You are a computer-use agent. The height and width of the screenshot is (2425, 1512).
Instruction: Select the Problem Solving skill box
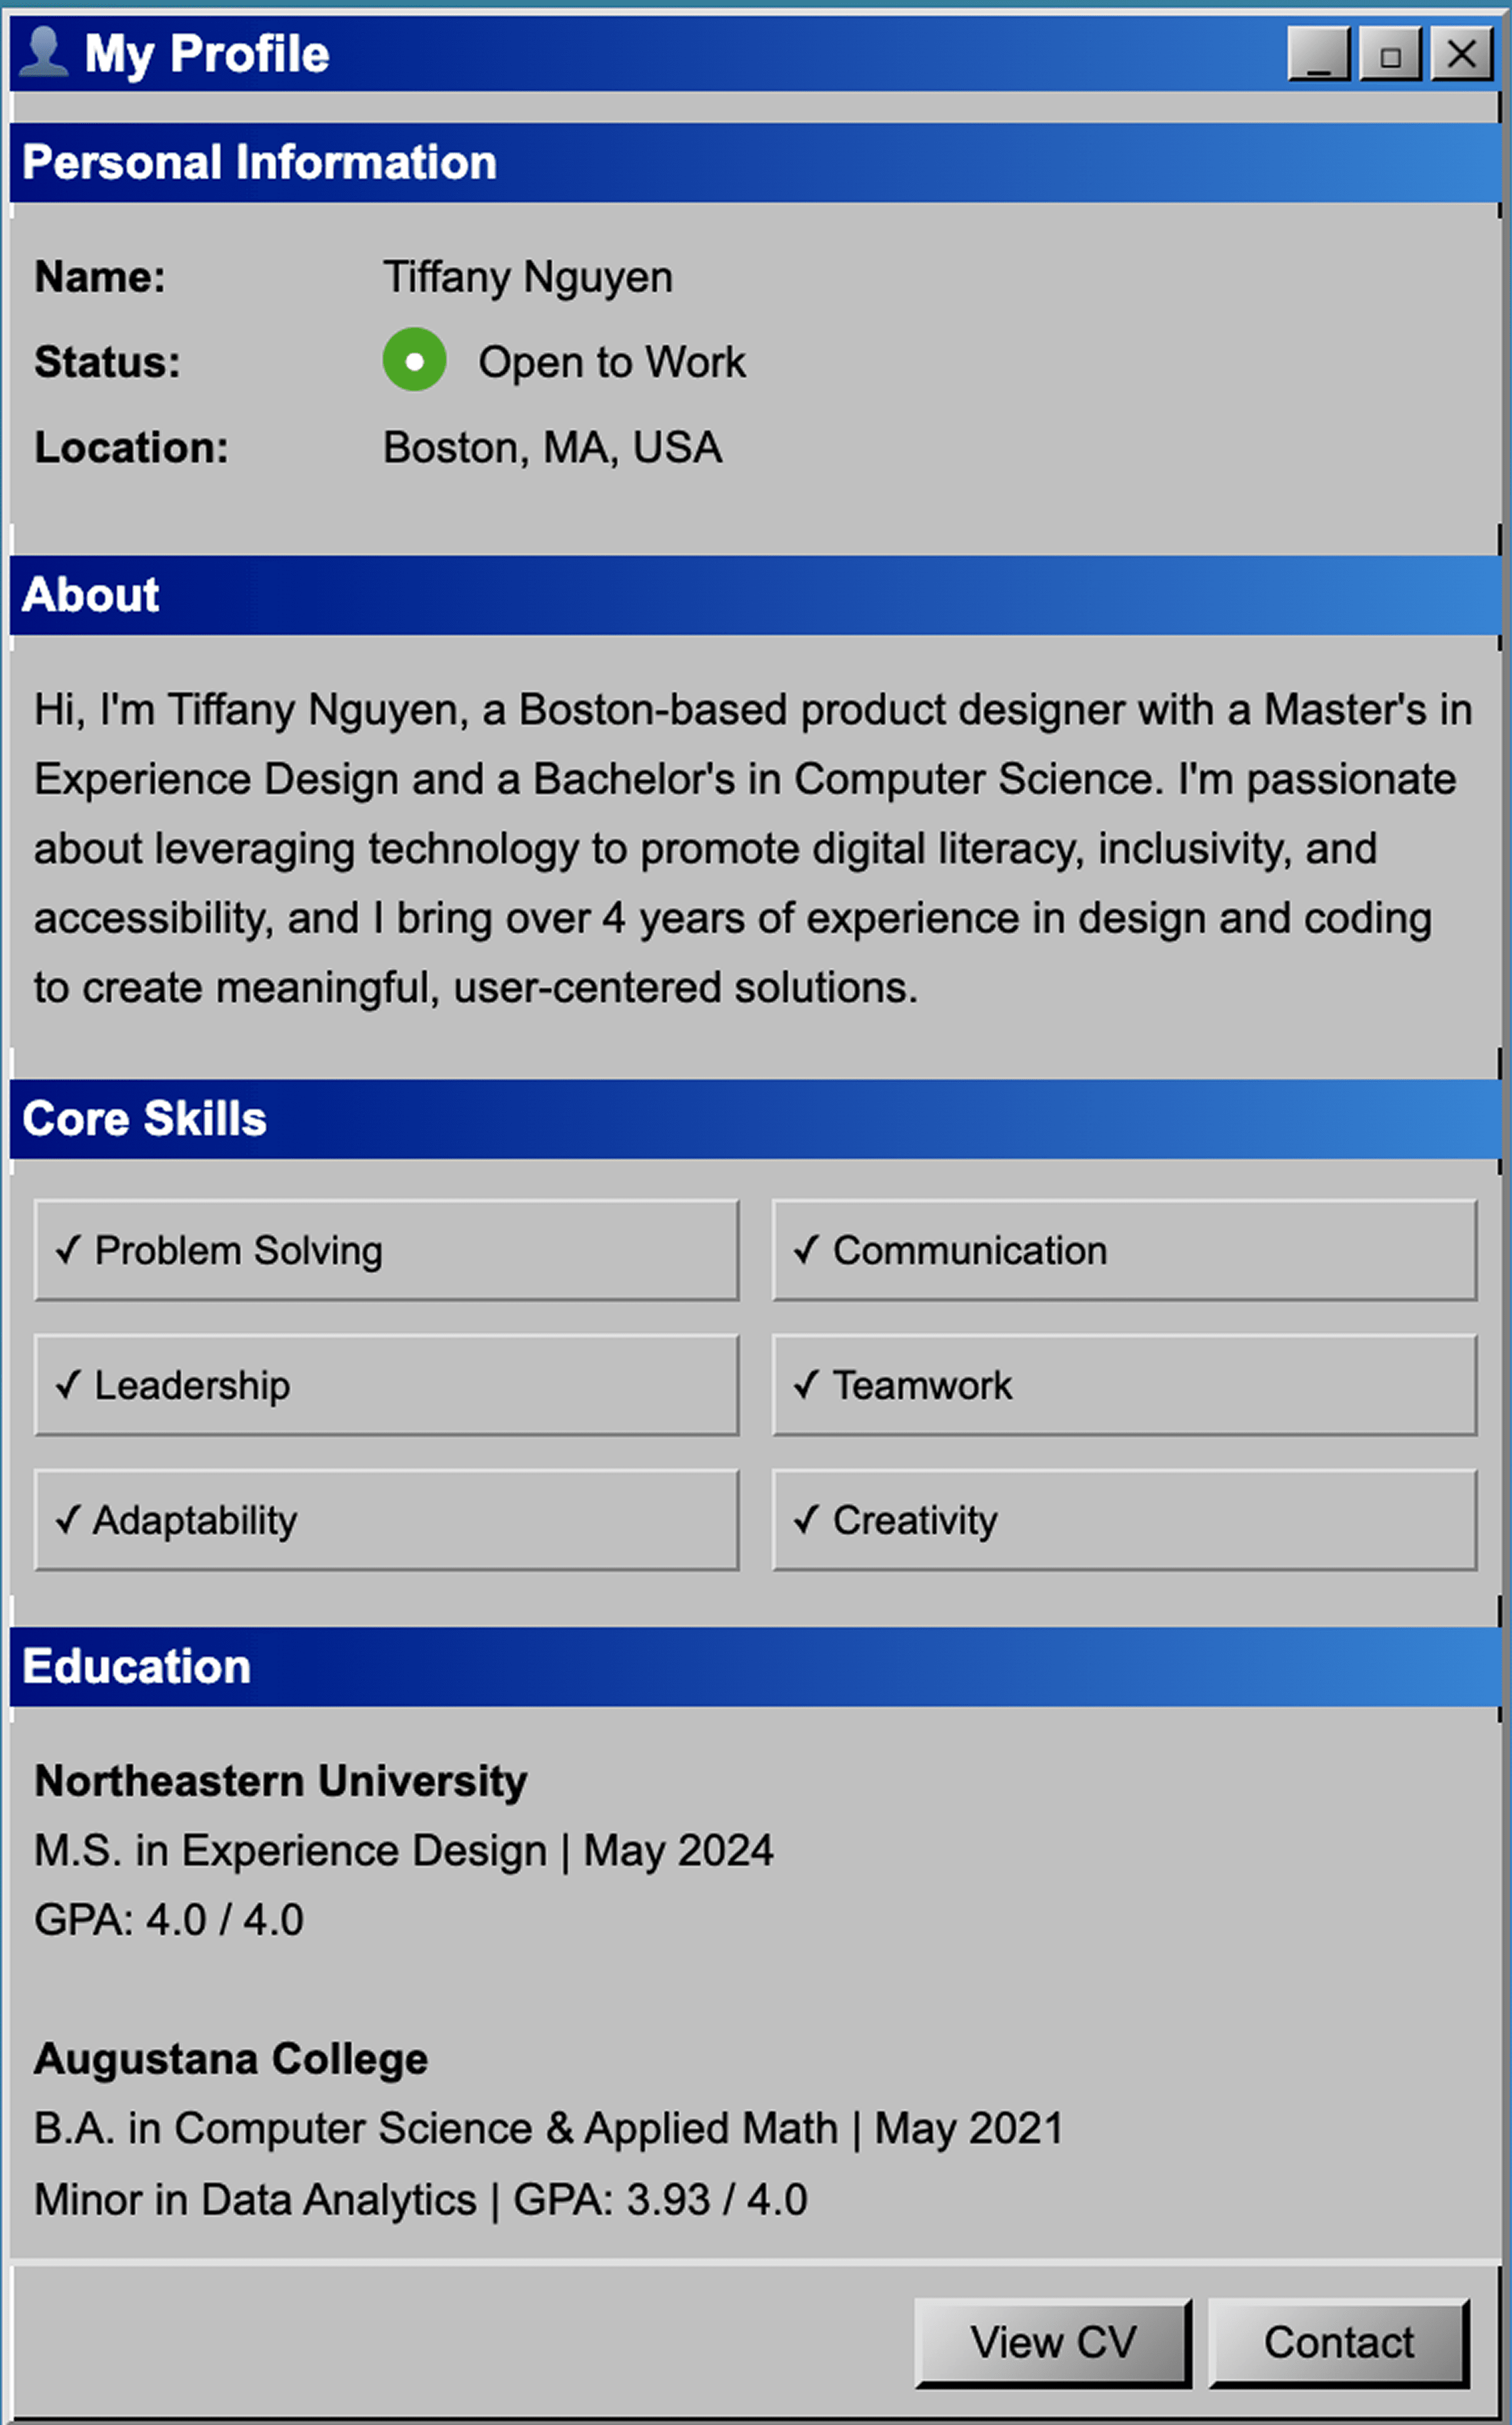click(386, 1250)
